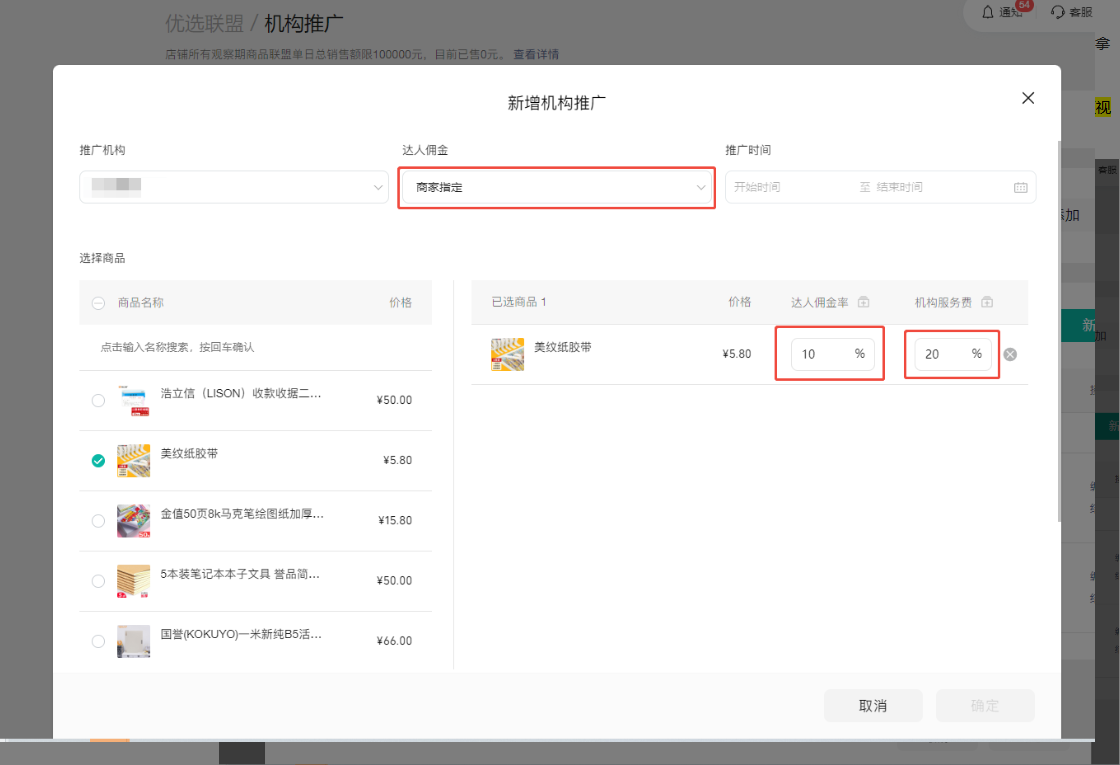Uncheck the 美纹纸胶带 product checkbox
The height and width of the screenshot is (765, 1120).
[98, 461]
